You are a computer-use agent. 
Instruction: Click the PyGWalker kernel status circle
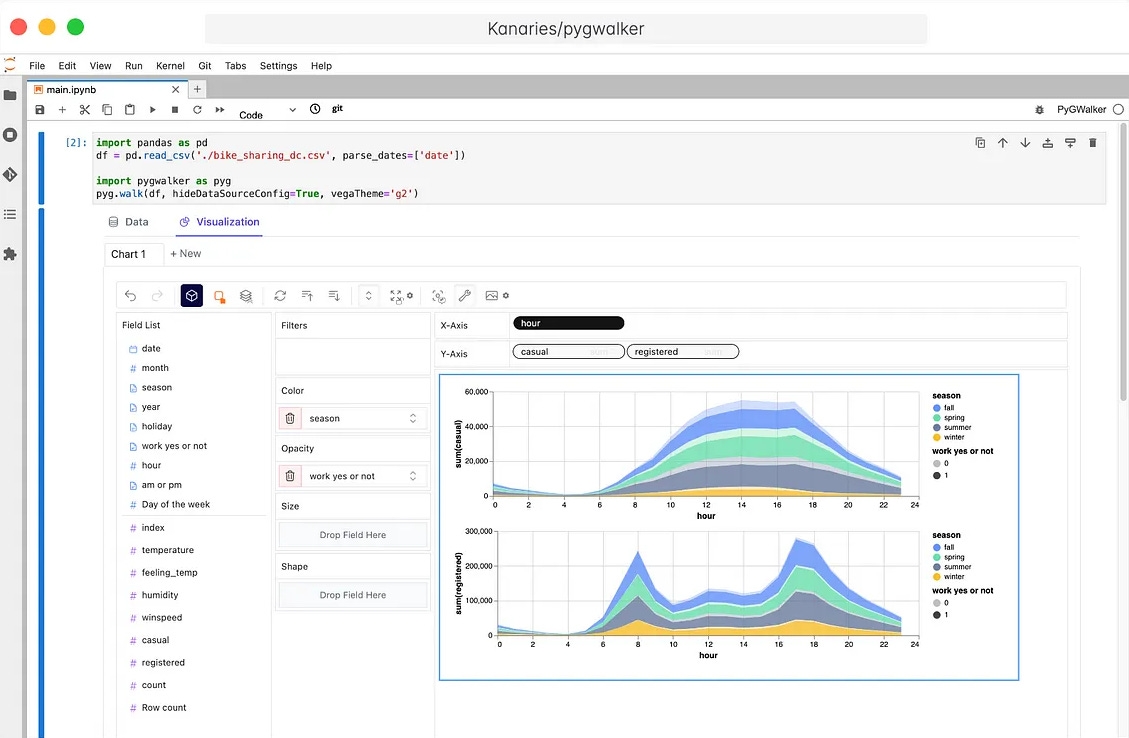pyautogui.click(x=1118, y=109)
